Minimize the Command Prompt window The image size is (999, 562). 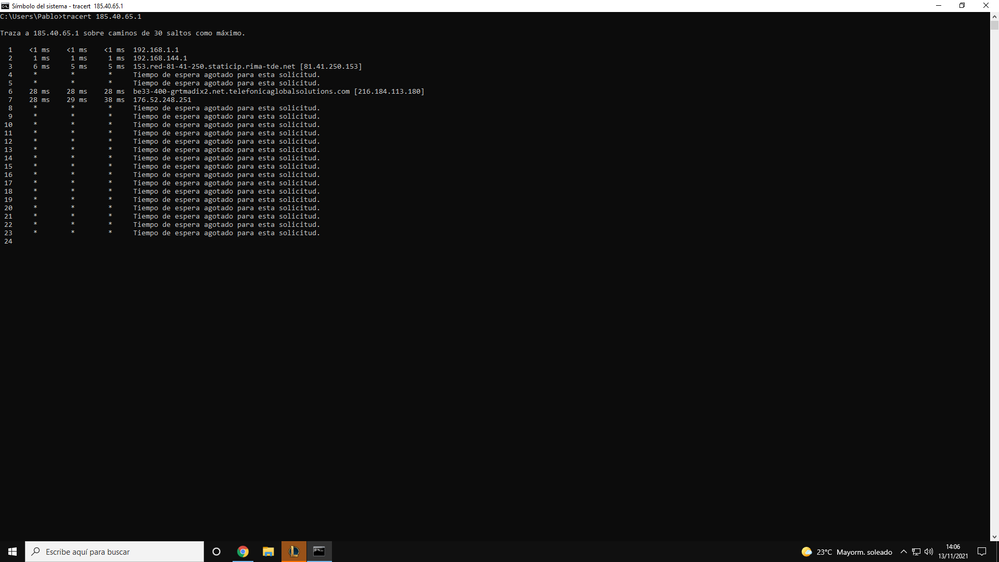(939, 6)
